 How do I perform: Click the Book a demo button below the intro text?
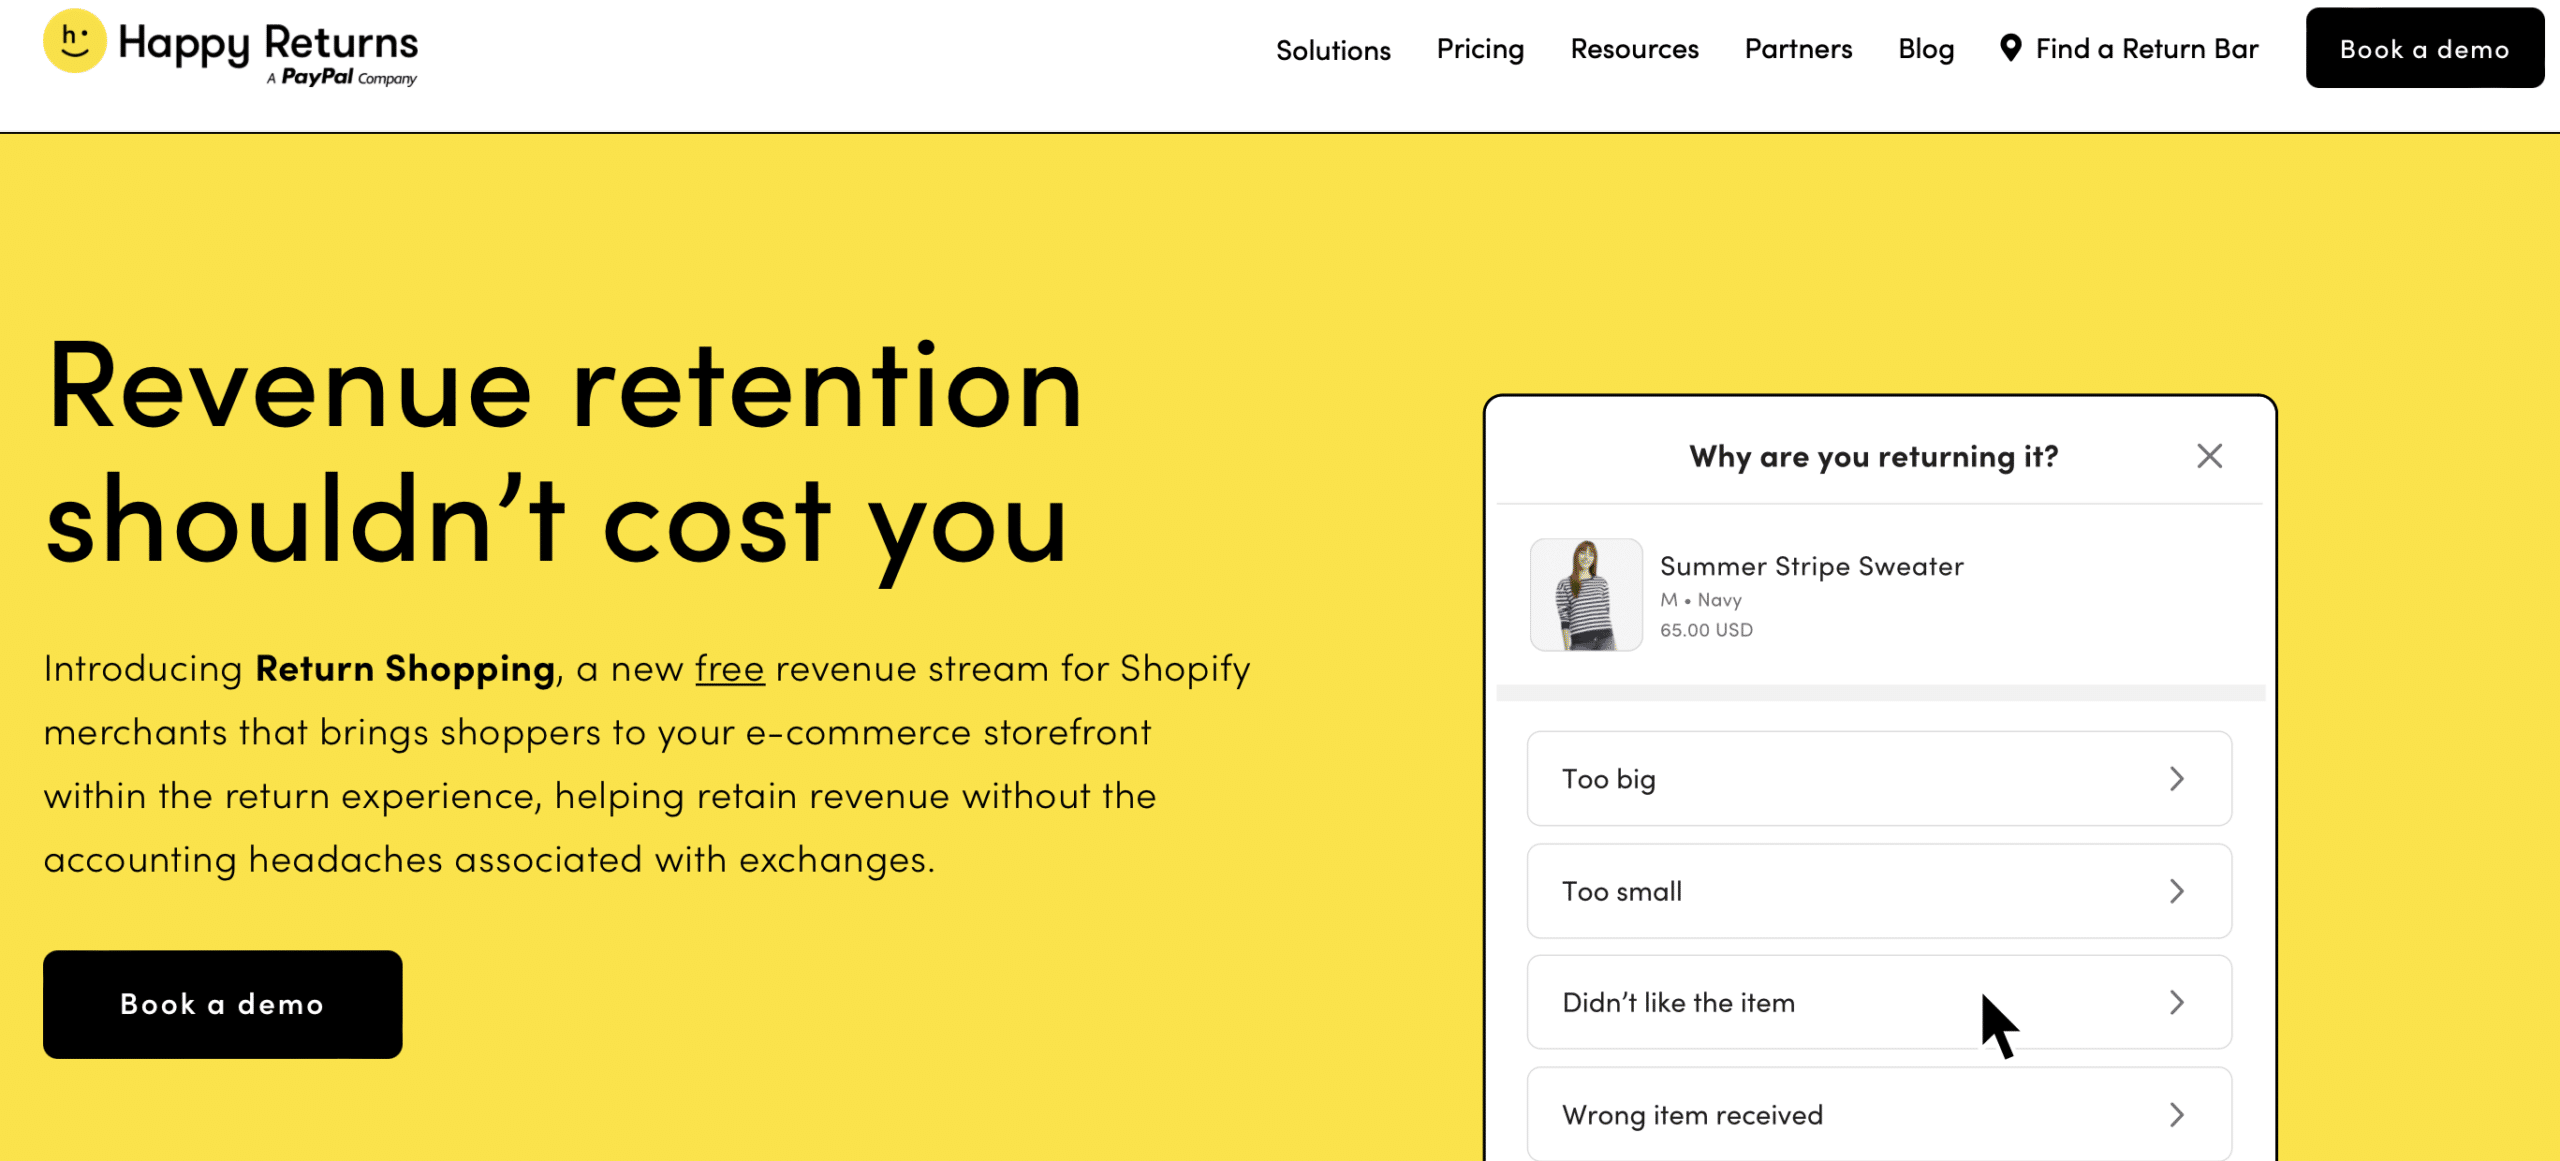click(222, 1004)
